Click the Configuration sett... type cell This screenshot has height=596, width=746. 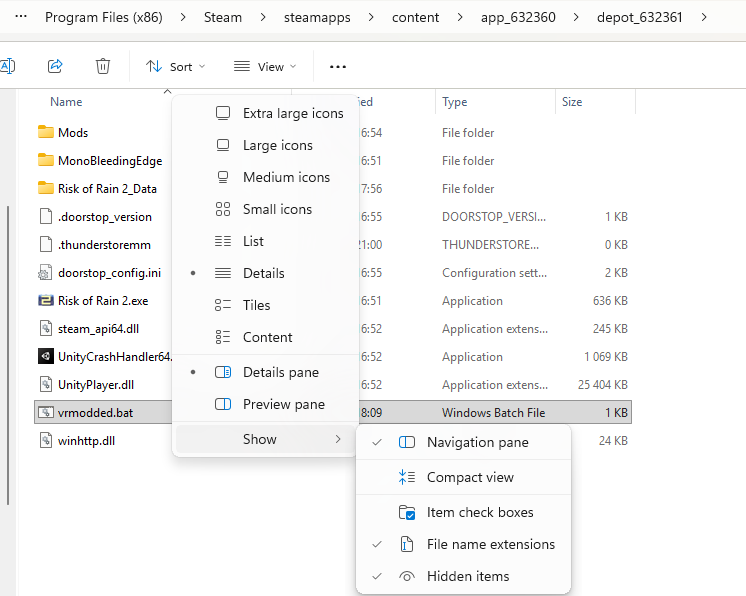pos(494,273)
